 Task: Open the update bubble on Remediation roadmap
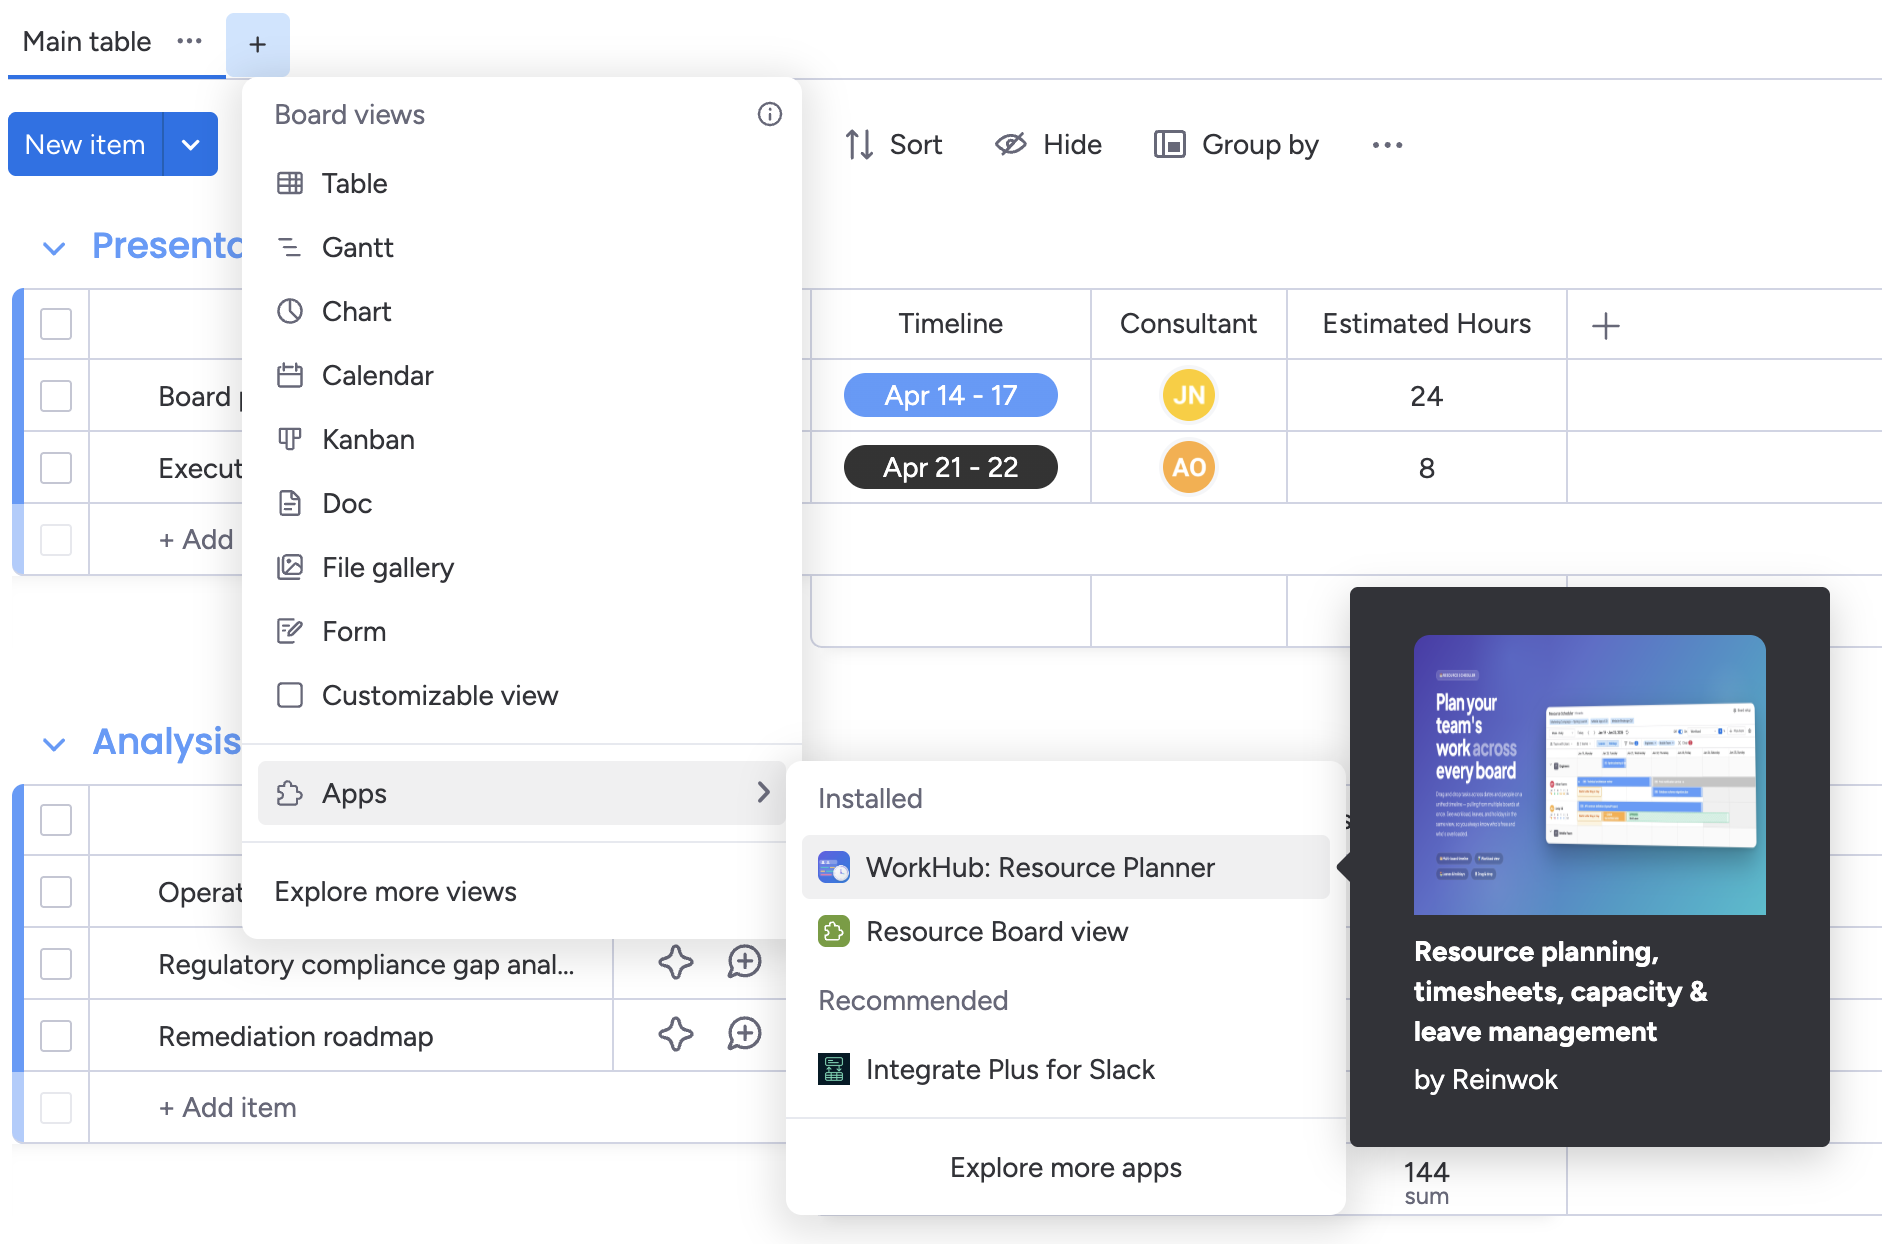coord(743,1035)
